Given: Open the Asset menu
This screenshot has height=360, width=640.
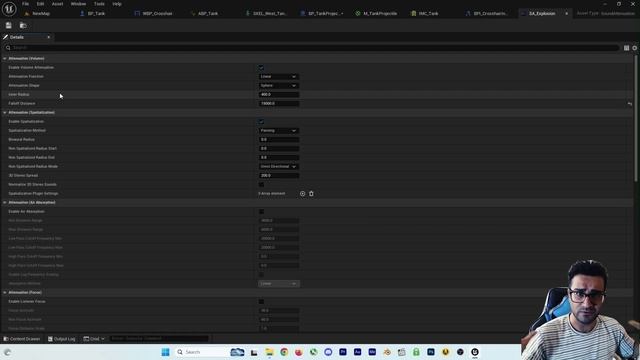Looking at the screenshot, I should coord(58,4).
